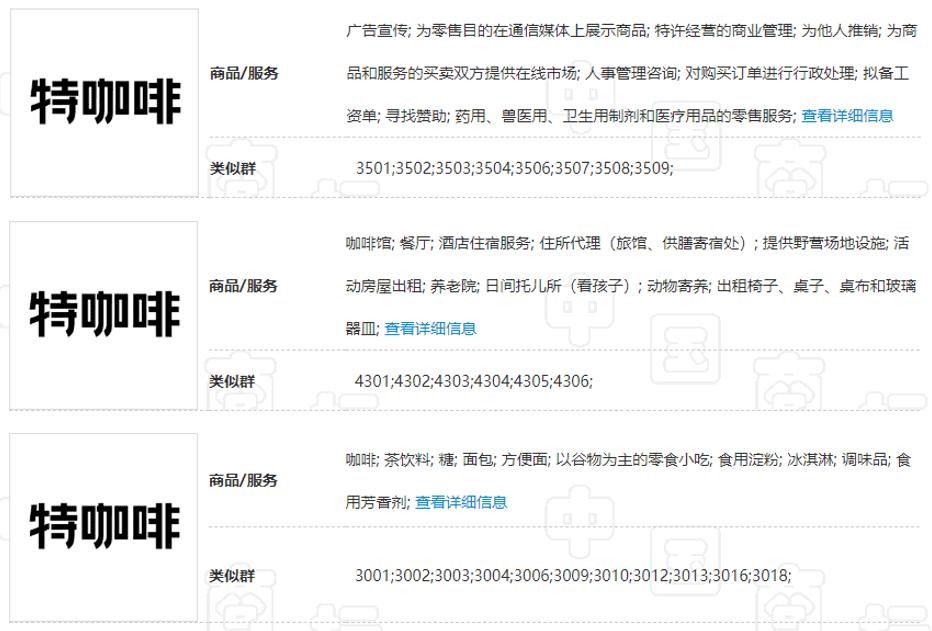Click 特咖啡 logo beside the 4301 group
Image resolution: width=932 pixels, height=631 pixels.
point(104,315)
